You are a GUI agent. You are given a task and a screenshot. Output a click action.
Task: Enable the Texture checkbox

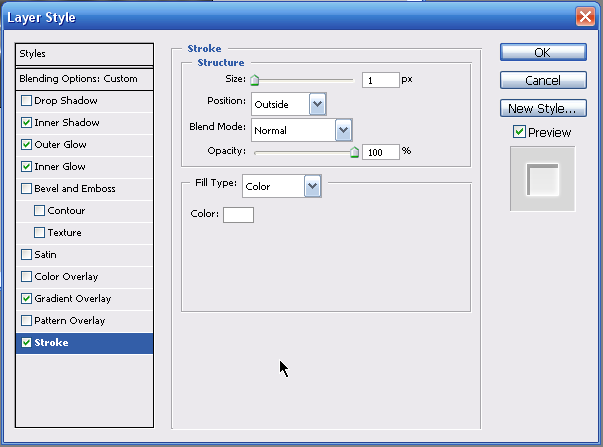click(39, 232)
